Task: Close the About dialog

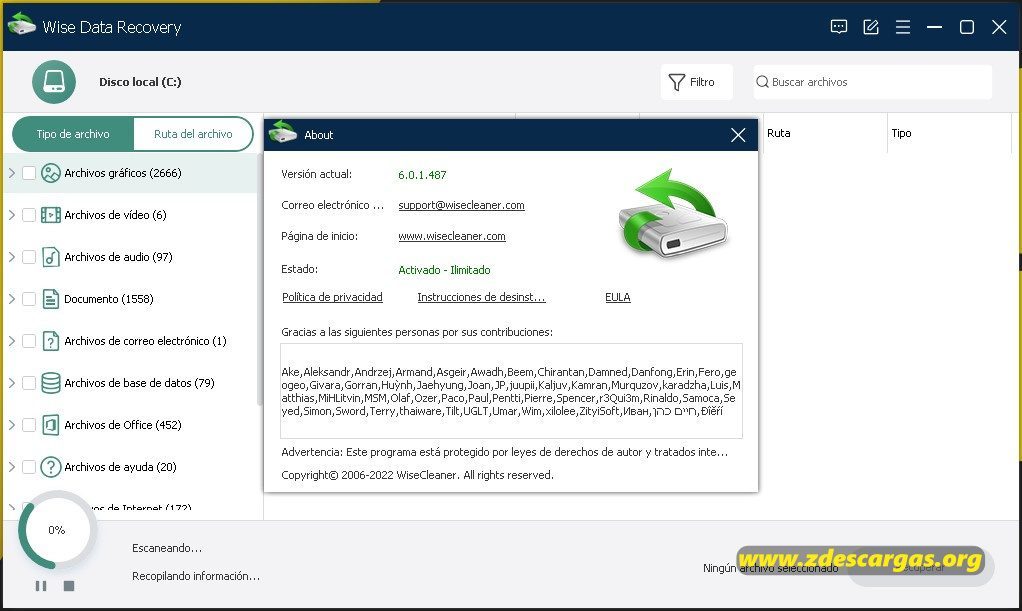Action: [738, 135]
